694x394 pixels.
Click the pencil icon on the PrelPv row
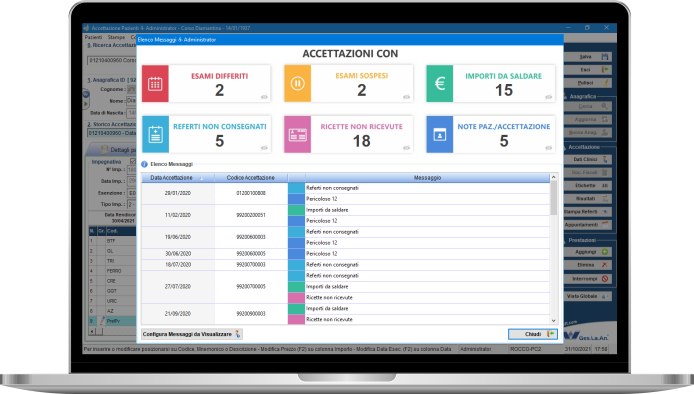click(x=102, y=321)
